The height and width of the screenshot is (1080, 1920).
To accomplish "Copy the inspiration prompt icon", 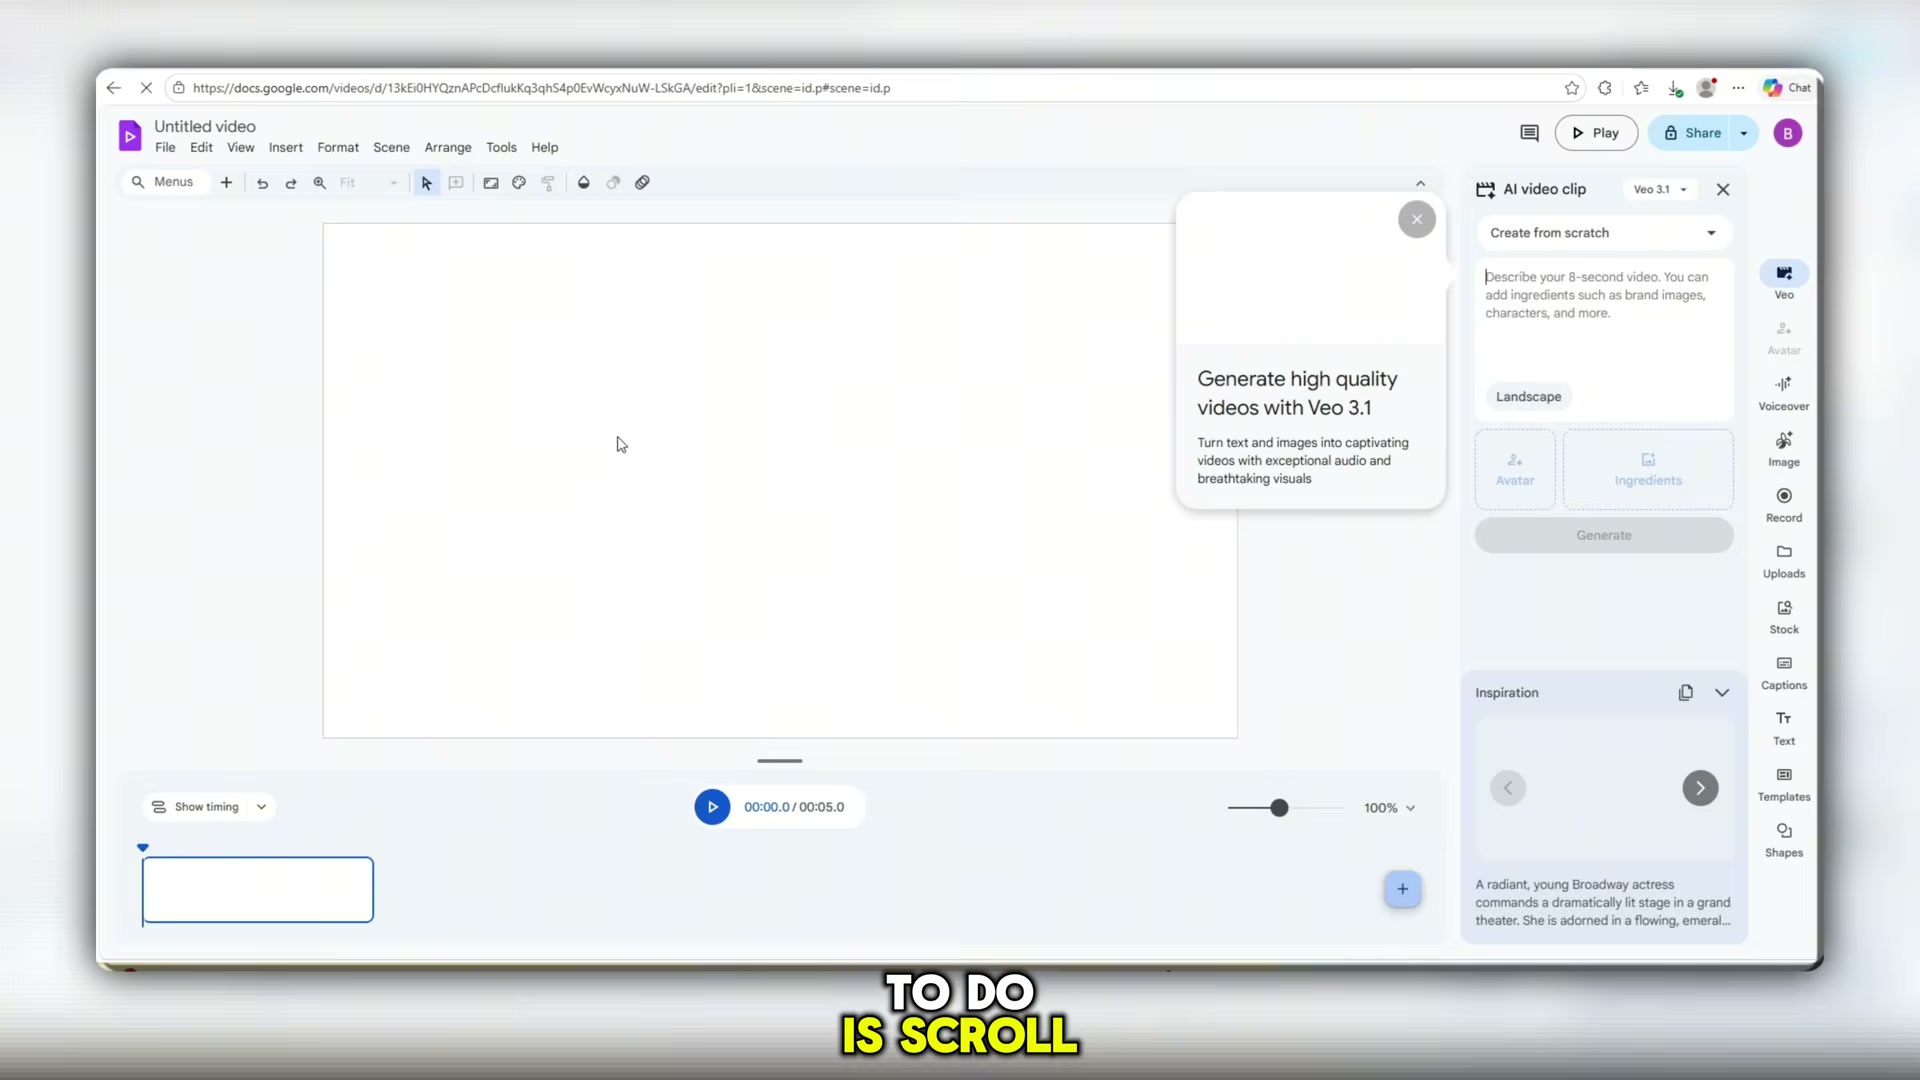I will click(1686, 692).
